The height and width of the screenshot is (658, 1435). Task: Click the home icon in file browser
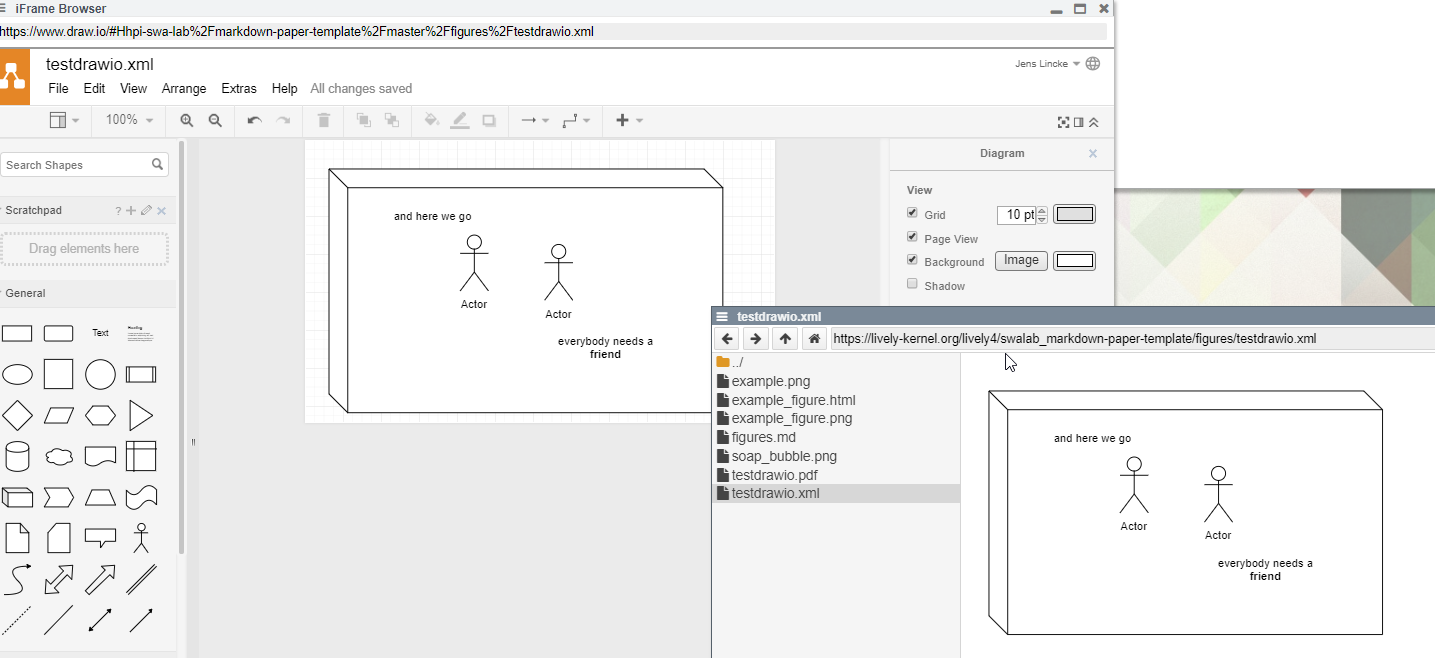[x=814, y=339]
